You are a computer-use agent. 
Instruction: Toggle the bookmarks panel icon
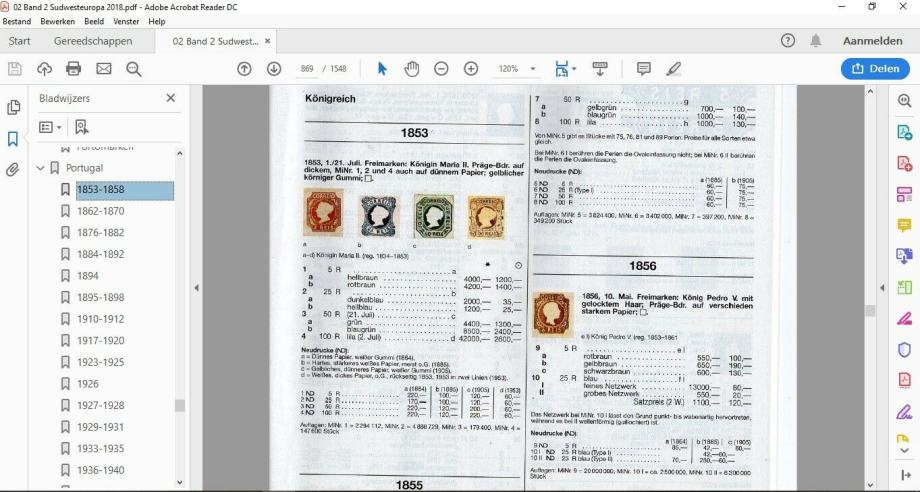point(13,139)
